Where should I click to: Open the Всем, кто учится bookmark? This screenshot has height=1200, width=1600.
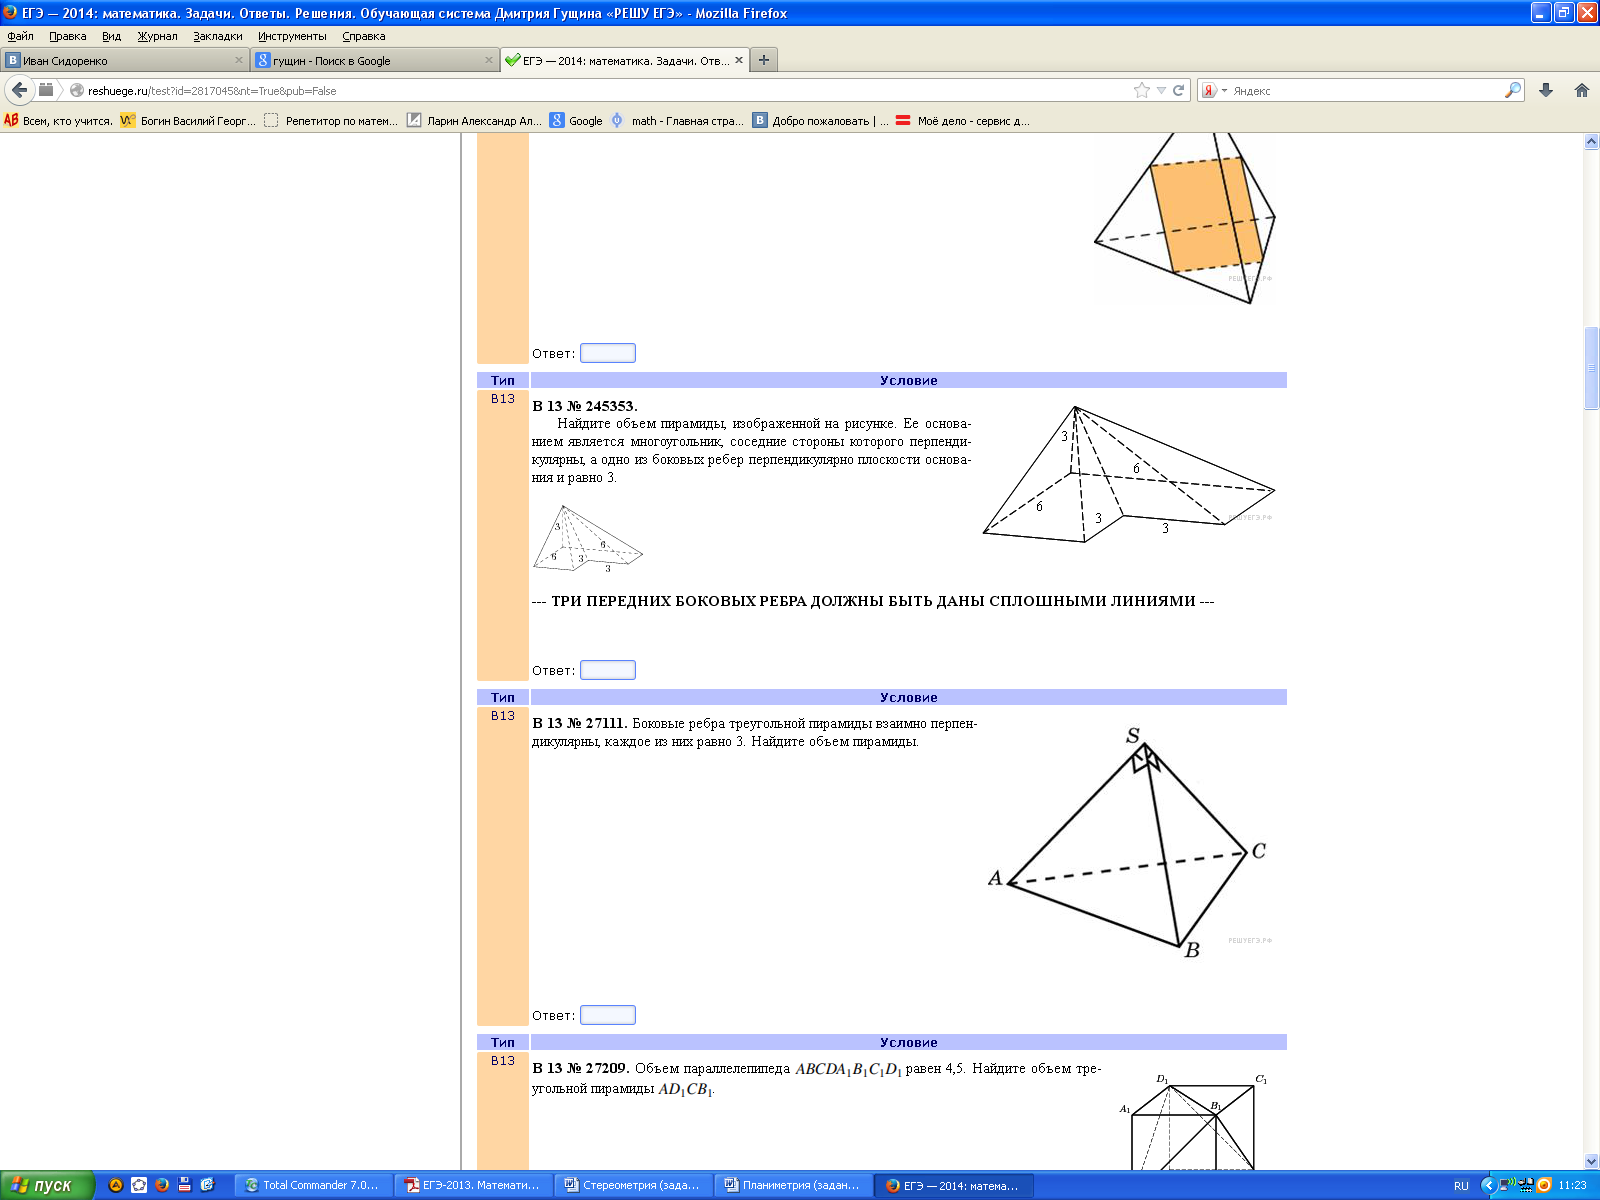tap(57, 120)
